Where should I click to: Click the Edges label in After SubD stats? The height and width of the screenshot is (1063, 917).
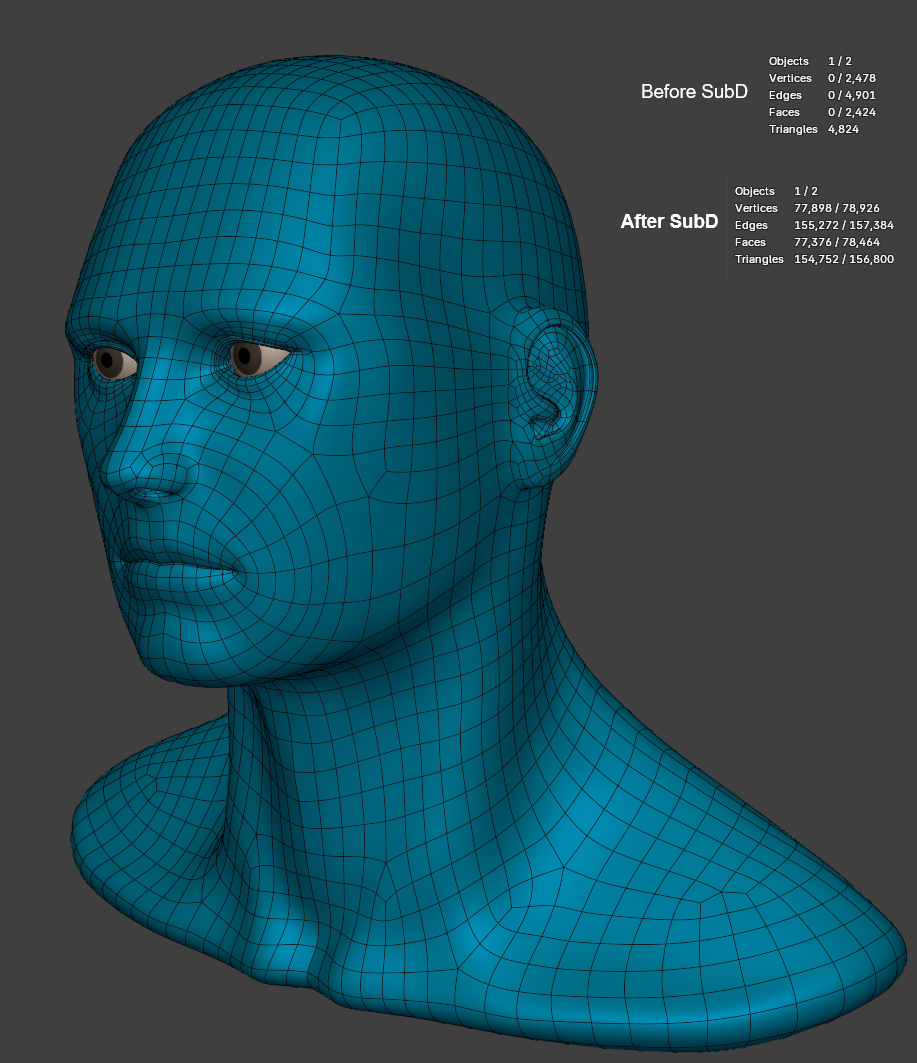(751, 225)
